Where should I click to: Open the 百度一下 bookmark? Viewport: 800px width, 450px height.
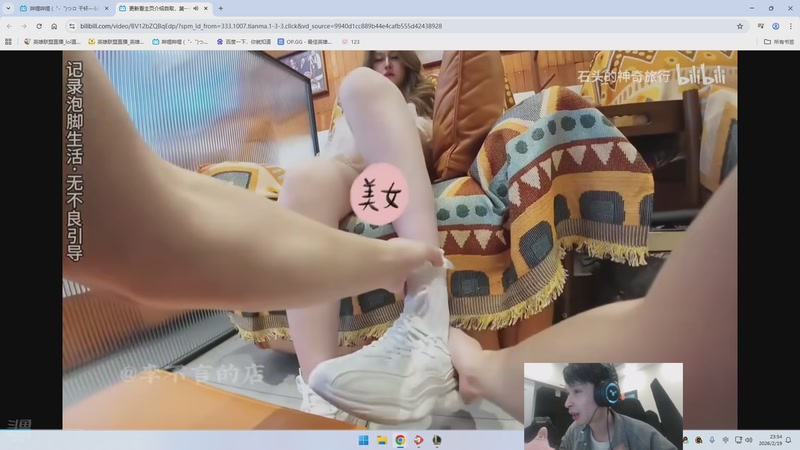(244, 42)
